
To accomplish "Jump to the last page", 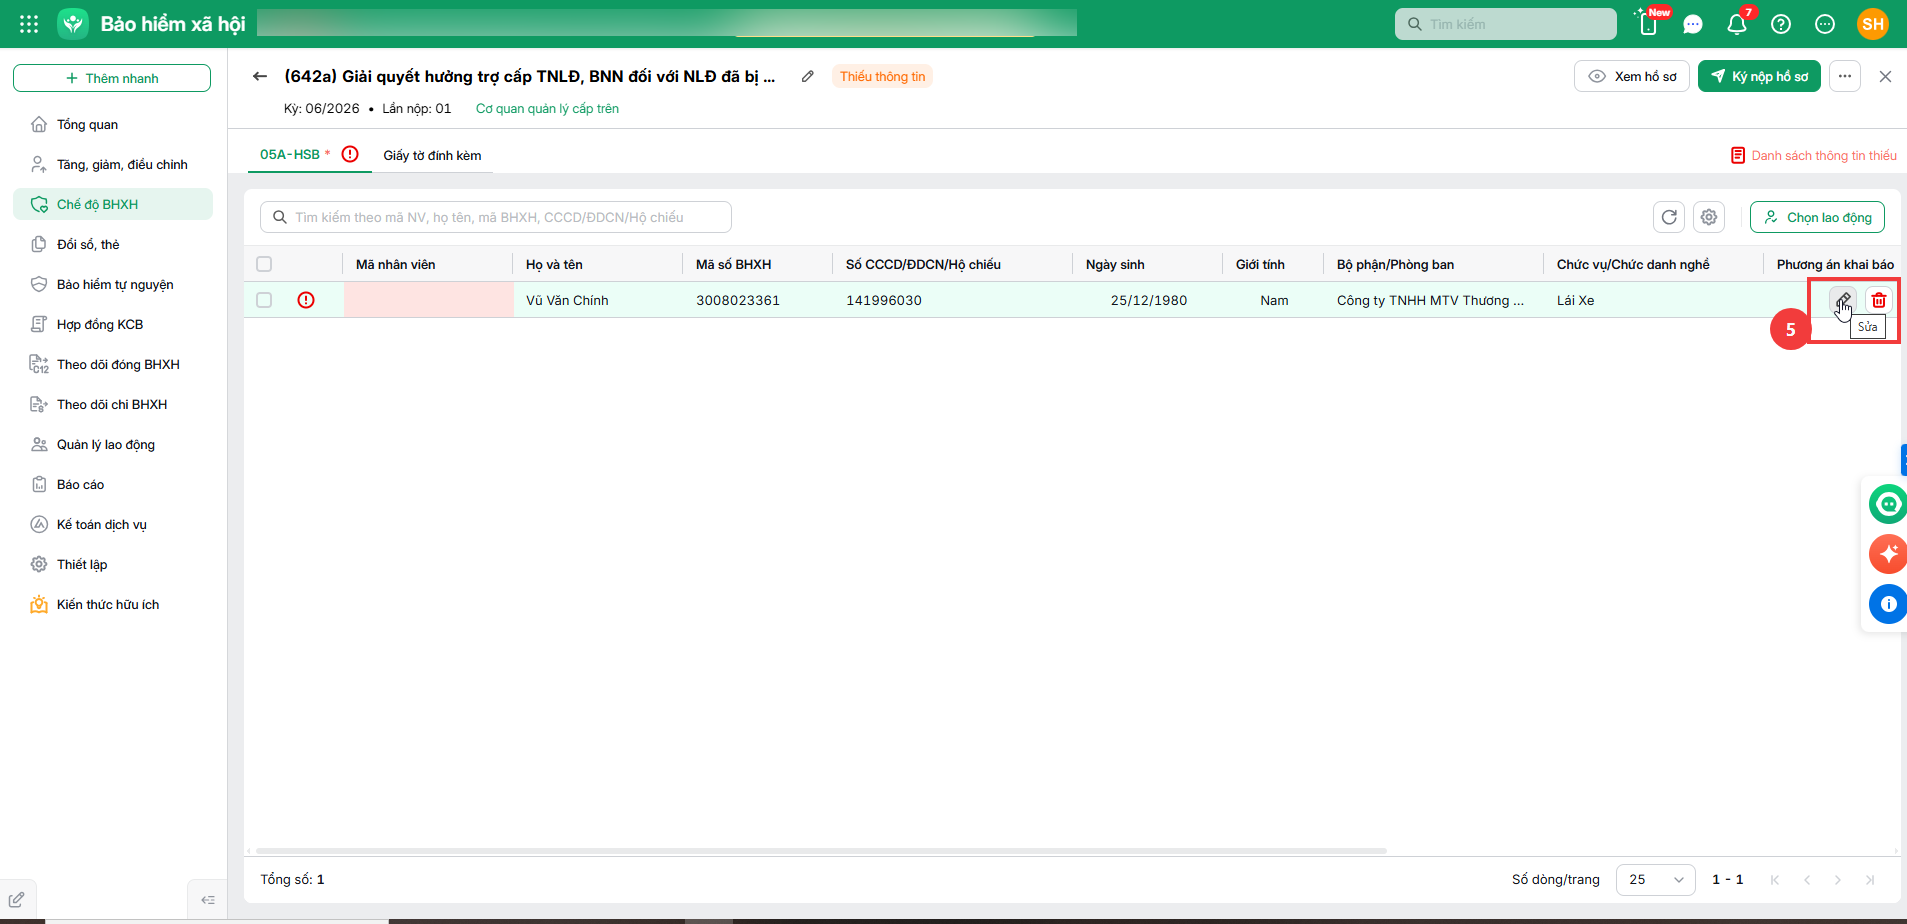I will point(1870,880).
